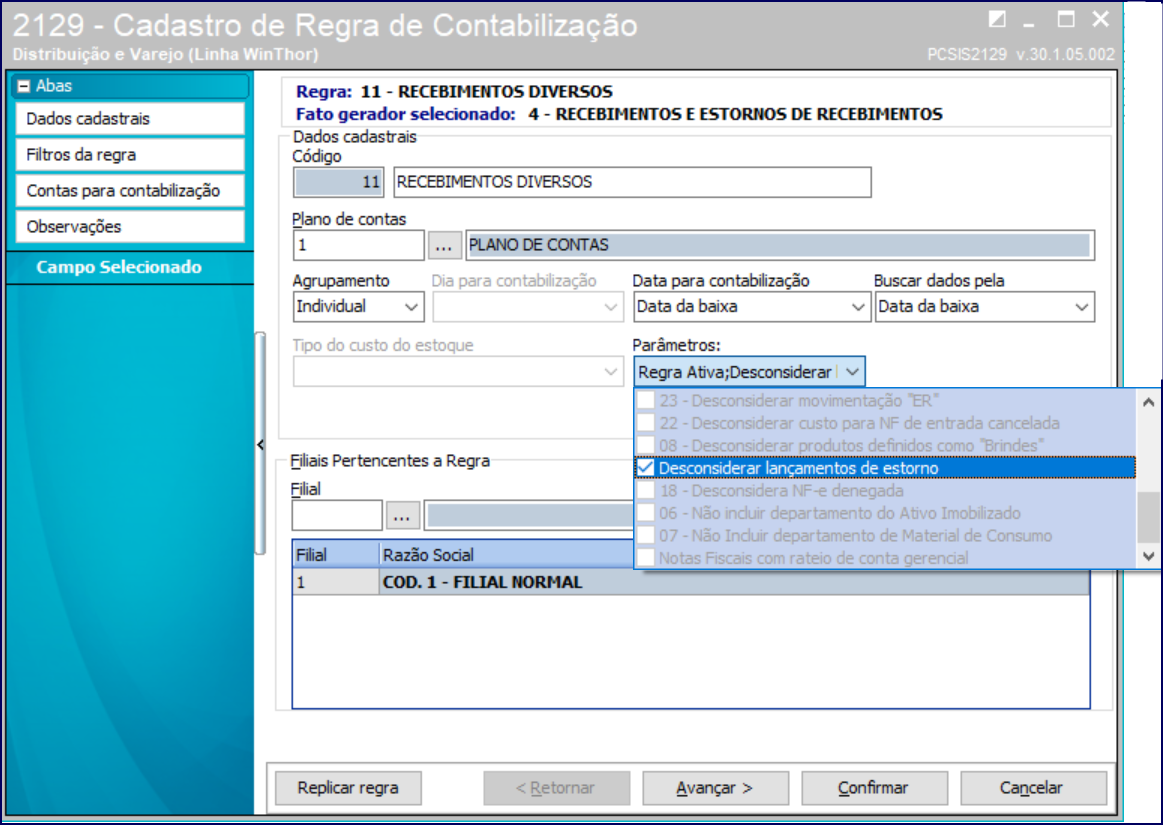This screenshot has height=825, width=1163.
Task: Click the Filial cell with value 1
Action: tap(335, 582)
